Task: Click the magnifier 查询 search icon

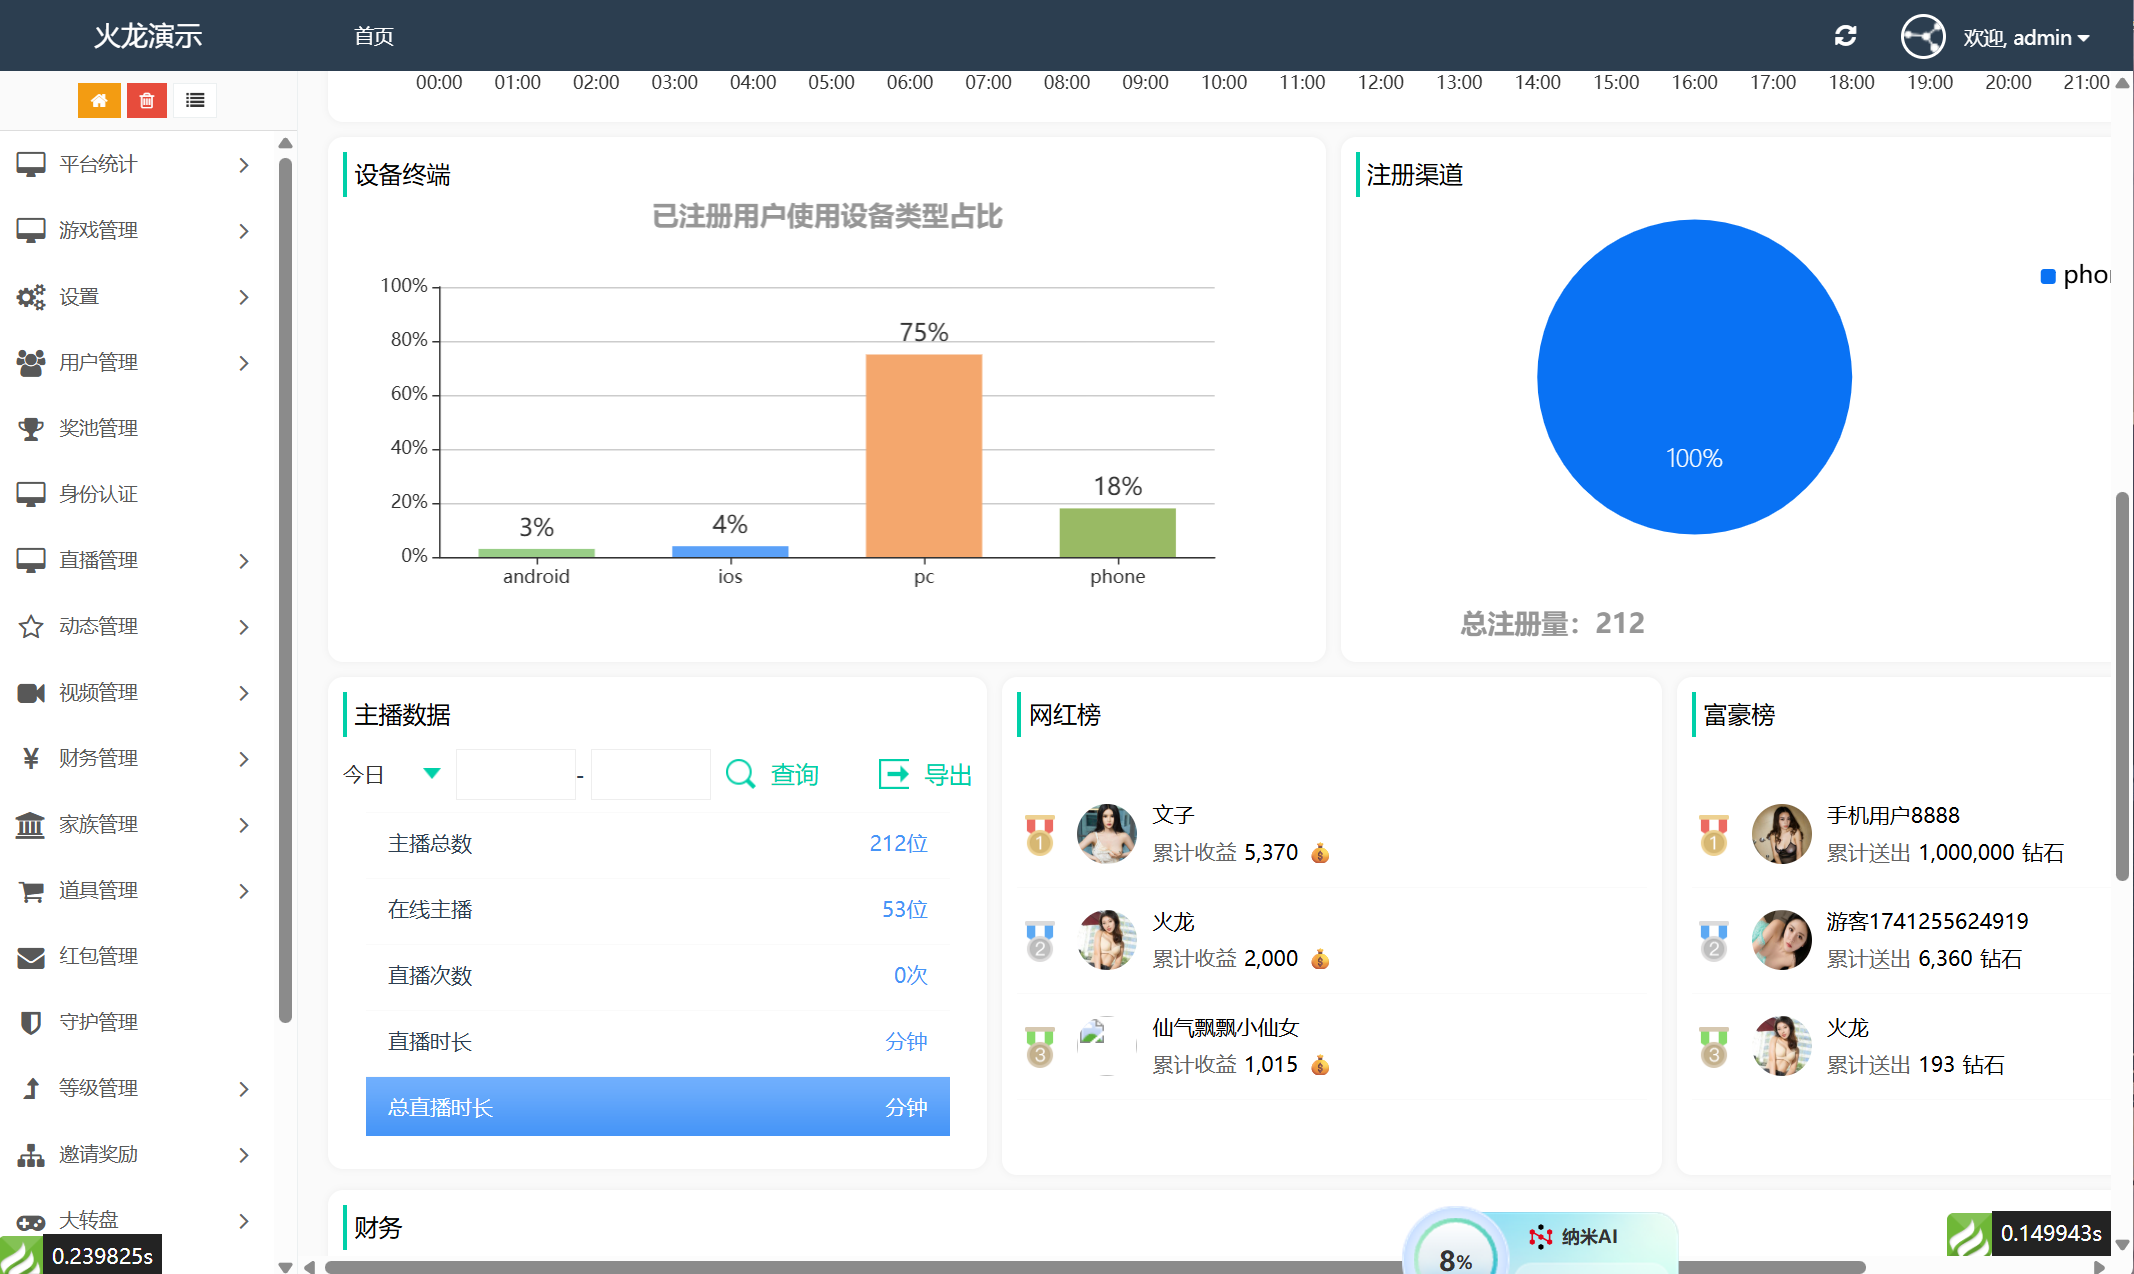Action: coord(740,774)
